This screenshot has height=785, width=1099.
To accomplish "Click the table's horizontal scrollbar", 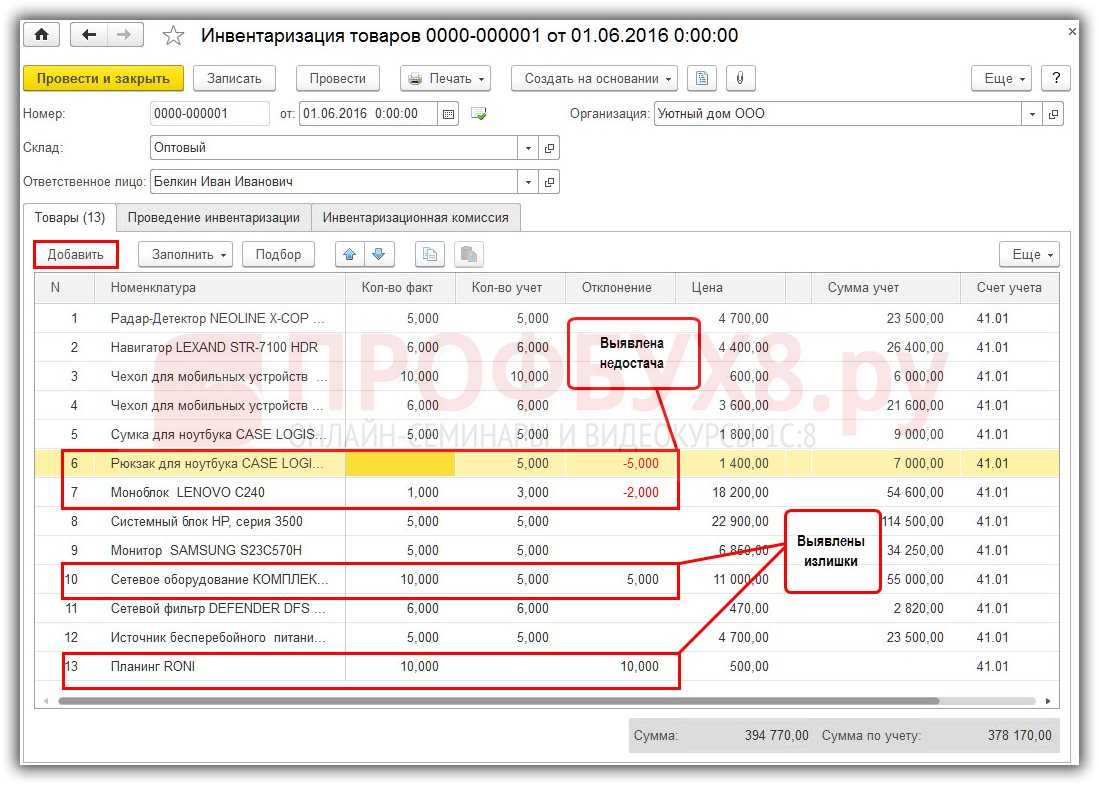I will coord(500,701).
